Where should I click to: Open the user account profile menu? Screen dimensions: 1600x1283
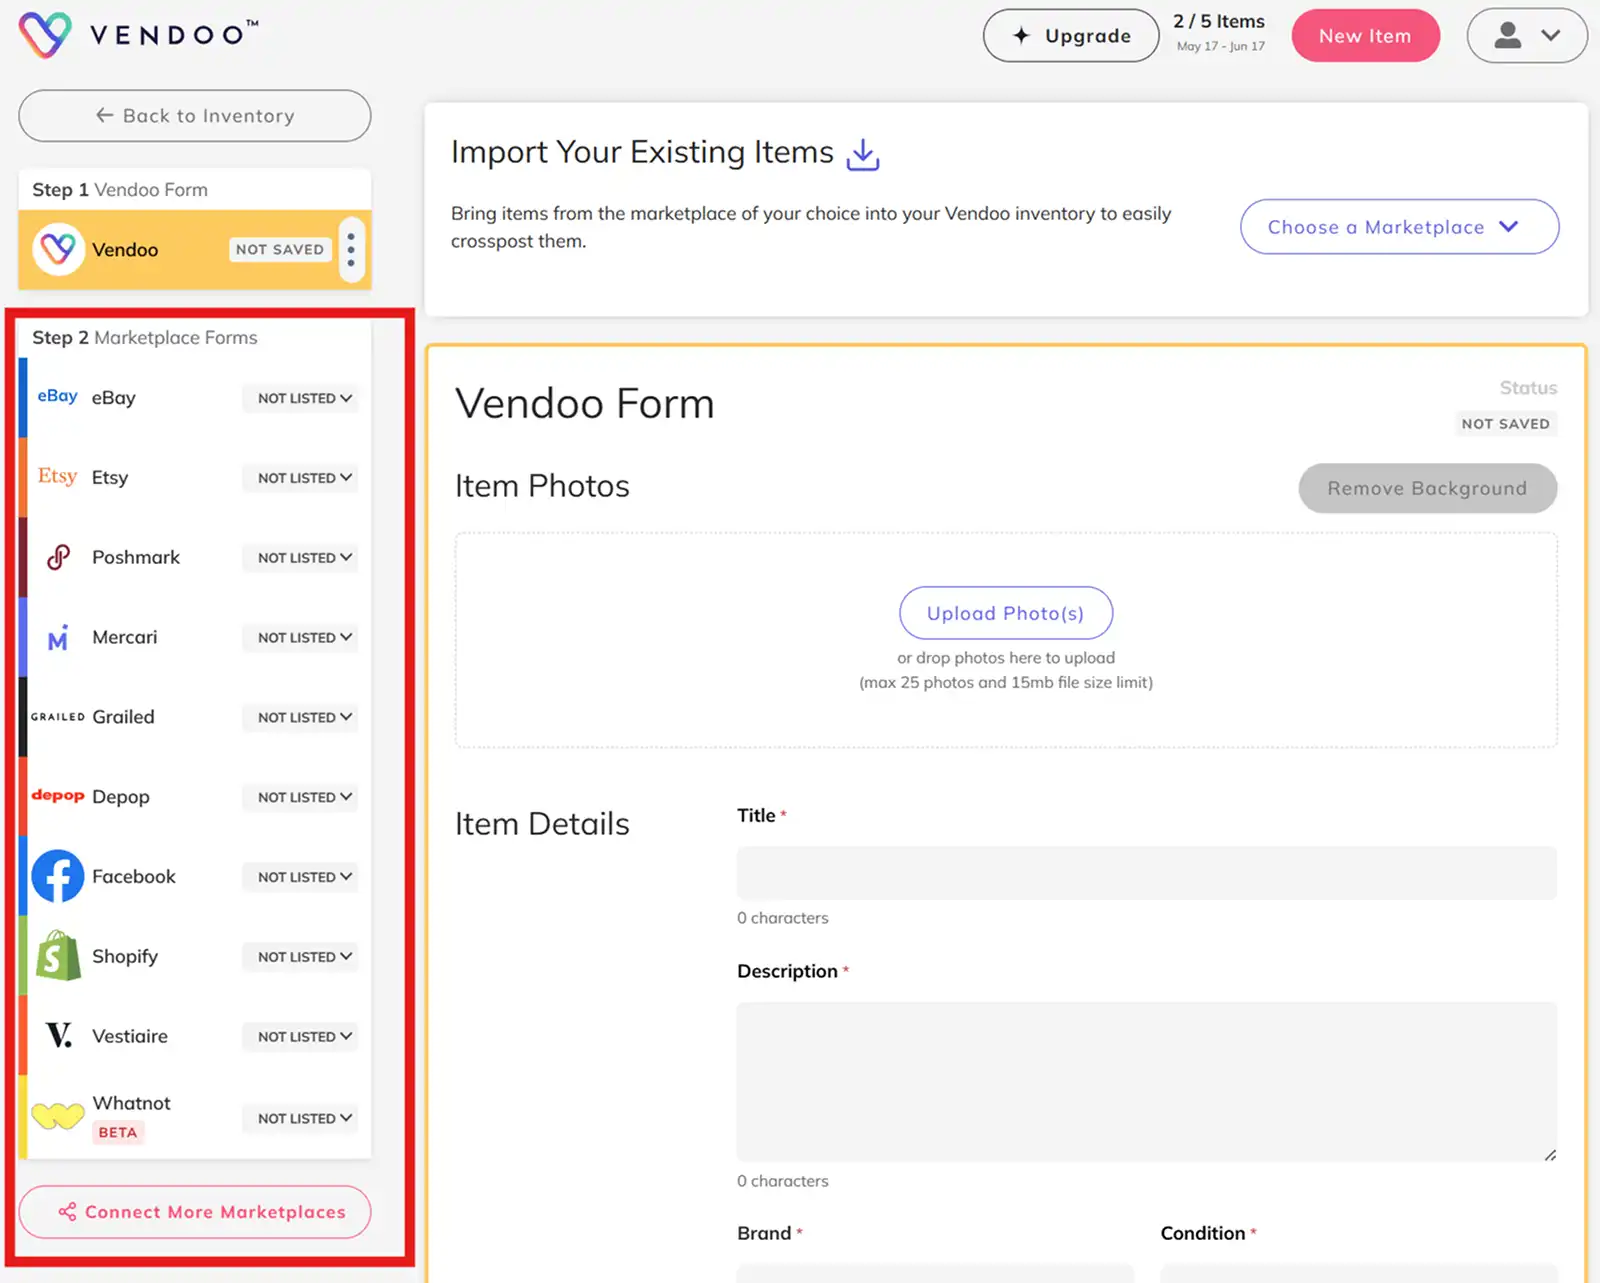tap(1526, 36)
